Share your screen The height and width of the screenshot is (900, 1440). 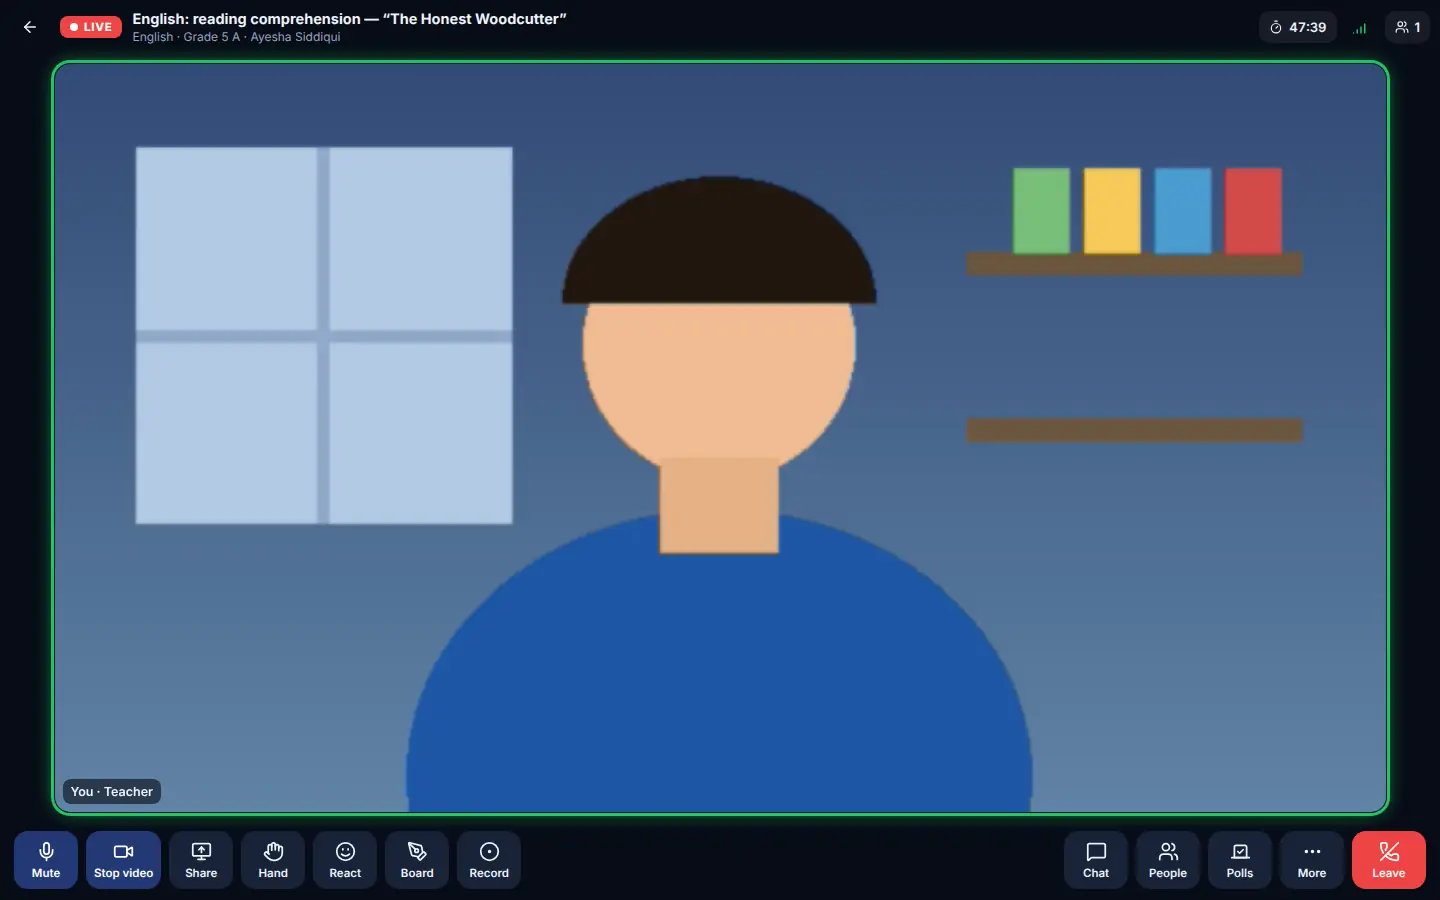(x=201, y=860)
